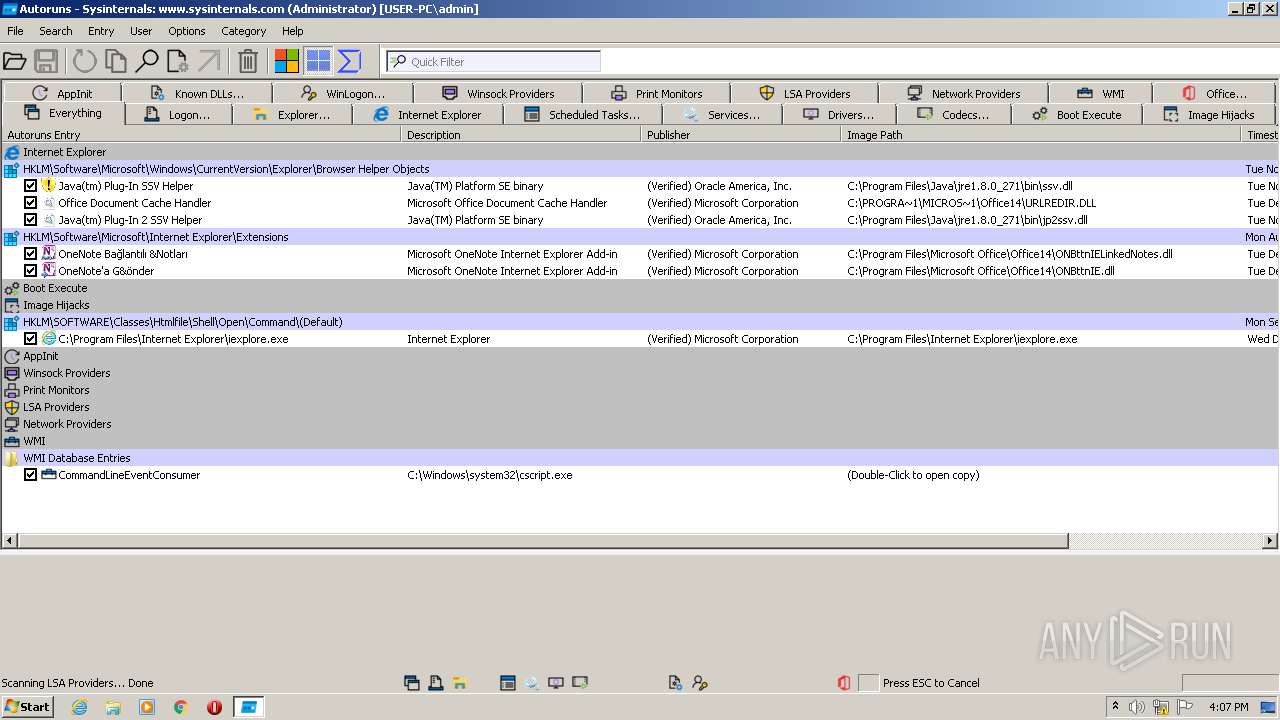This screenshot has width=1280, height=720.
Task: Click the entry Properties file icon
Action: pos(178,62)
